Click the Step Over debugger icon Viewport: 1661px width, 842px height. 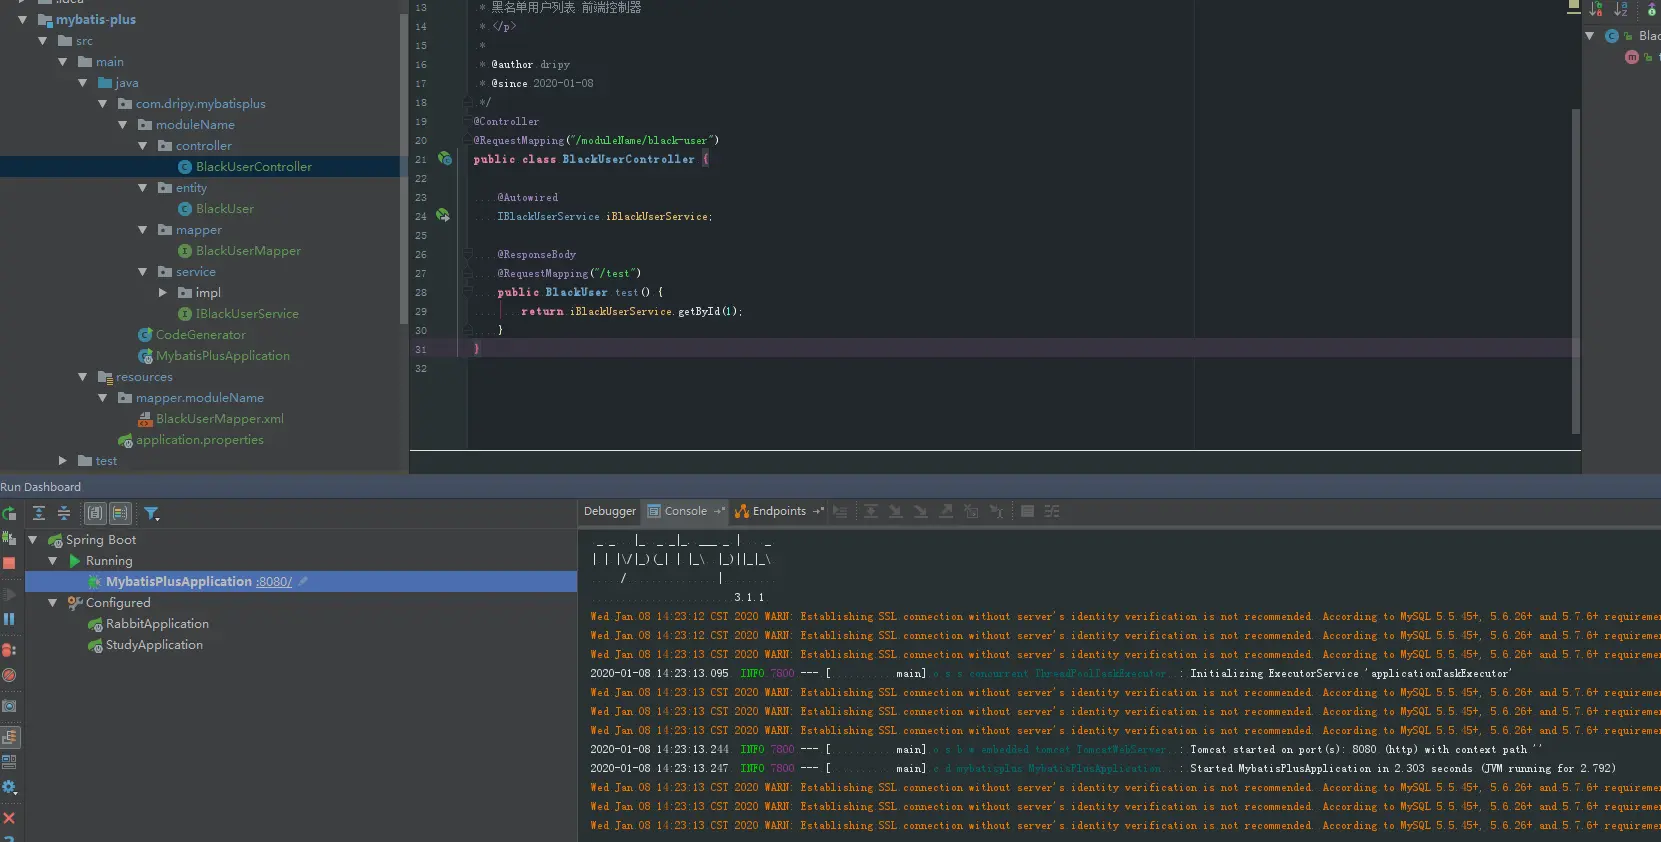871,511
